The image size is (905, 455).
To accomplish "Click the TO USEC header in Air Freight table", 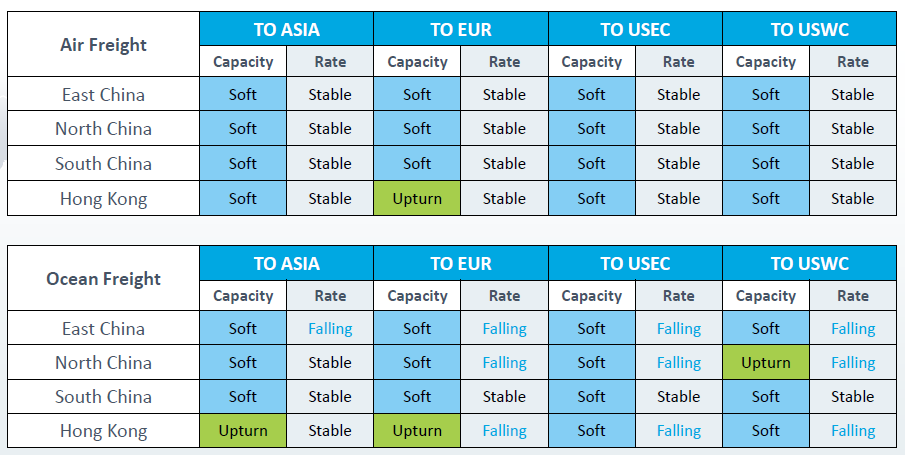I will coord(635,29).
